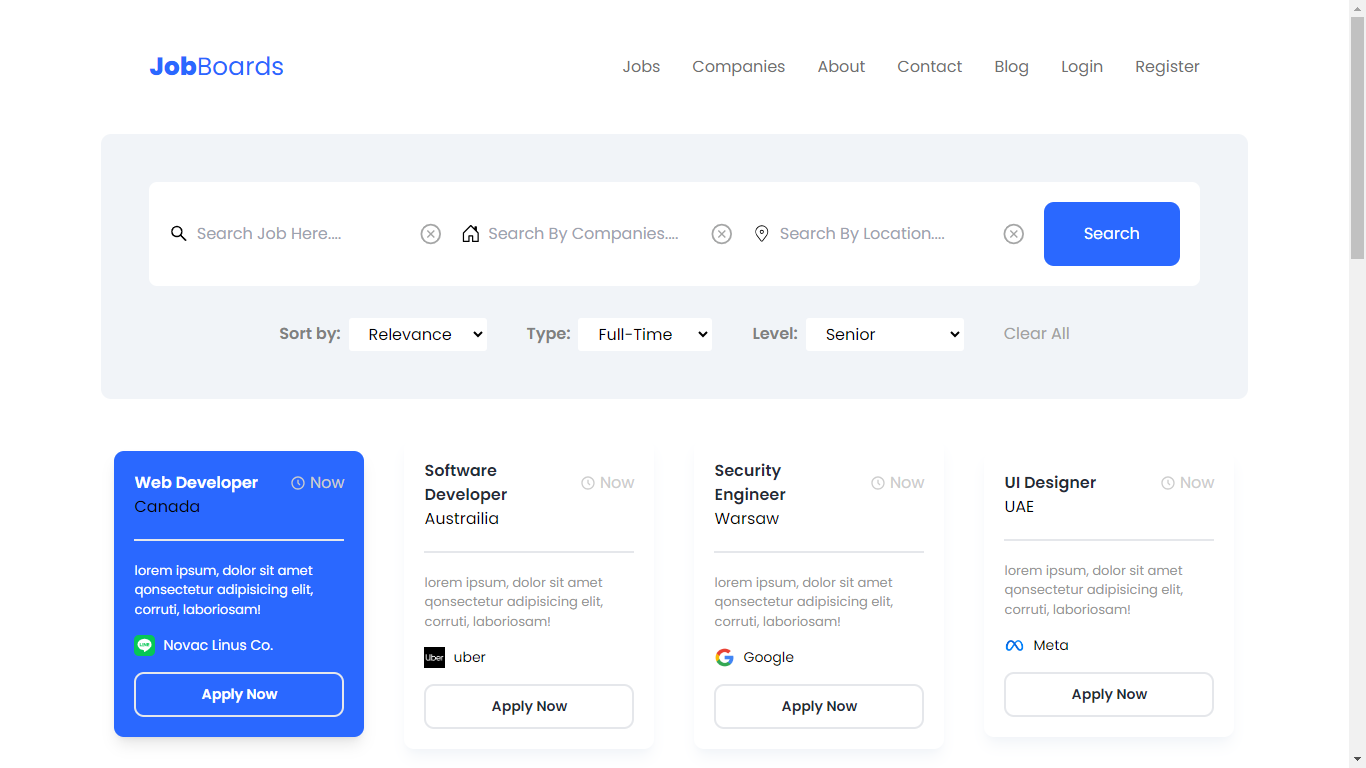This screenshot has height=768, width=1366.
Task: Click the Level: label
Action: coord(775,334)
